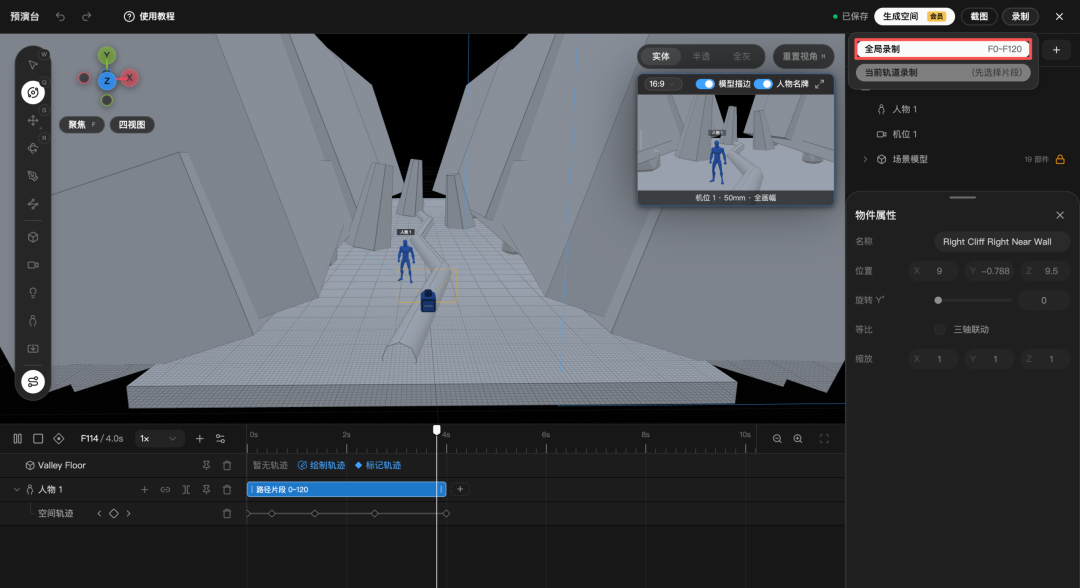
Task: Go to next keyframe on 空间轨迹
Action: (128, 514)
